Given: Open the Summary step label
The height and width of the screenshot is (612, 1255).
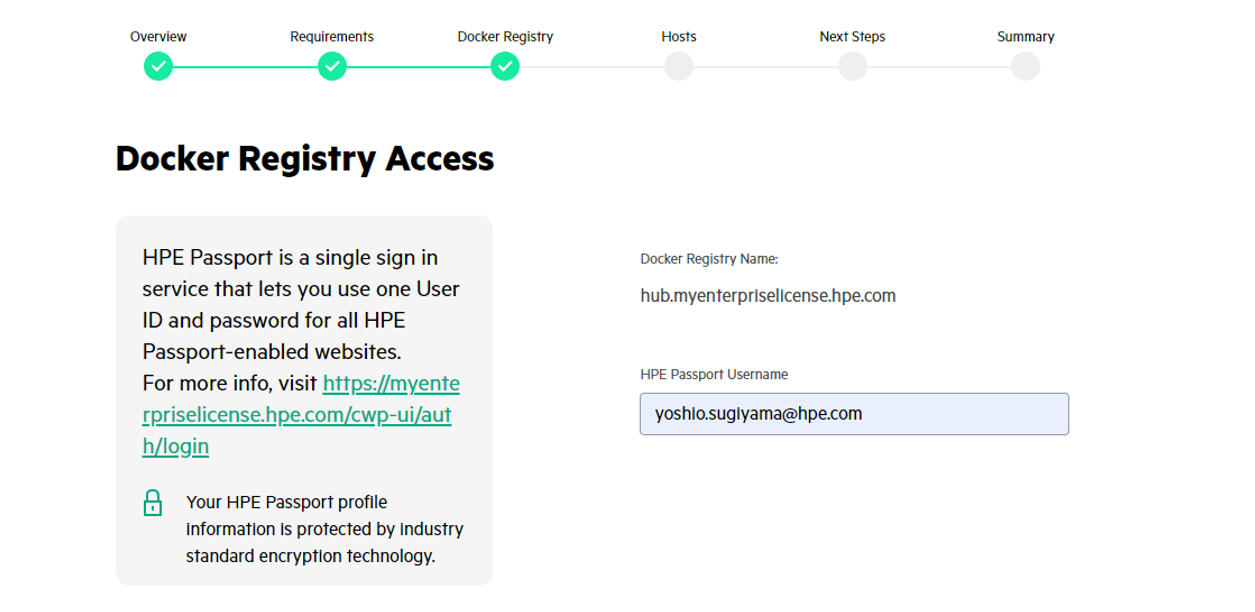Looking at the screenshot, I should [1025, 37].
